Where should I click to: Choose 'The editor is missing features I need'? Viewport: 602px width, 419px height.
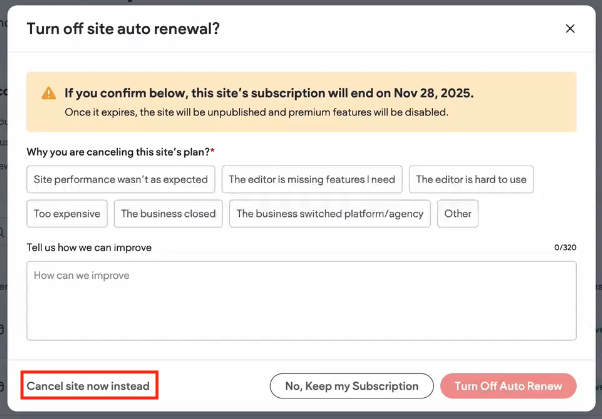tap(312, 180)
